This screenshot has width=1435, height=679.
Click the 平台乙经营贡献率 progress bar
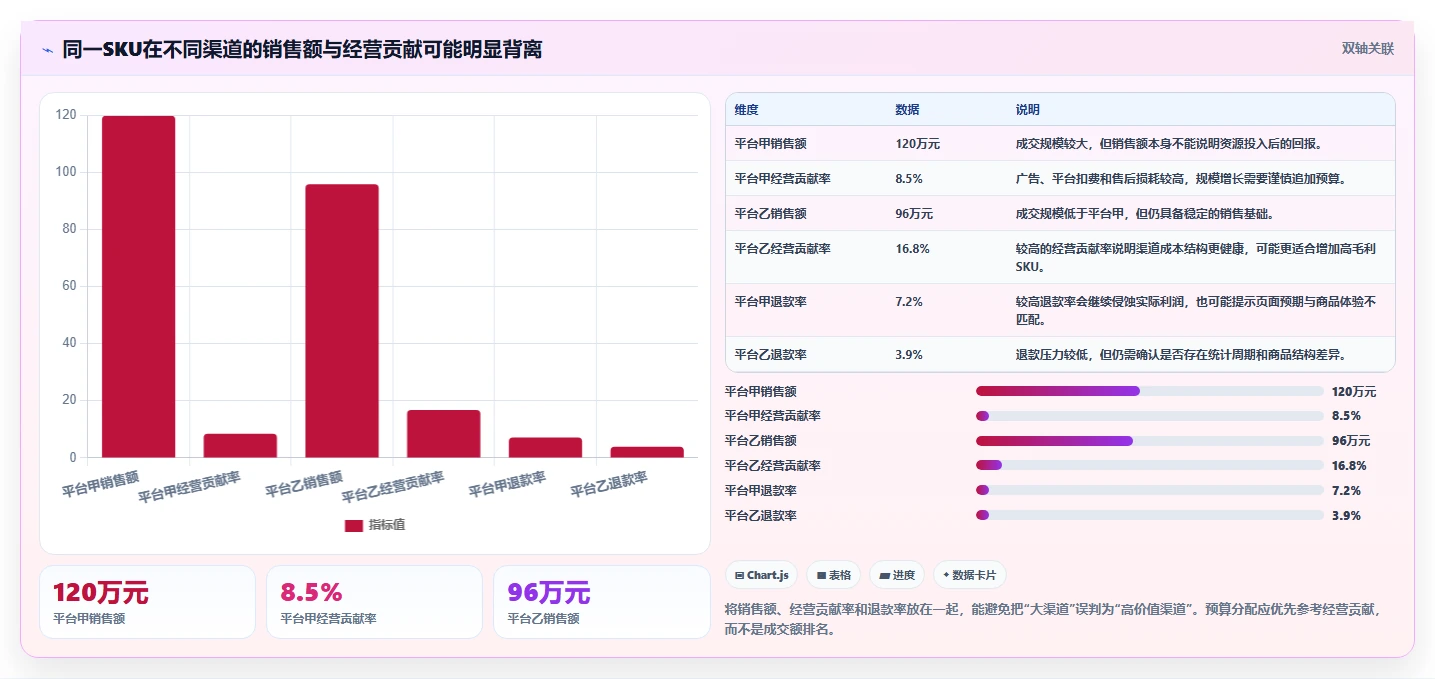[x=1150, y=465]
